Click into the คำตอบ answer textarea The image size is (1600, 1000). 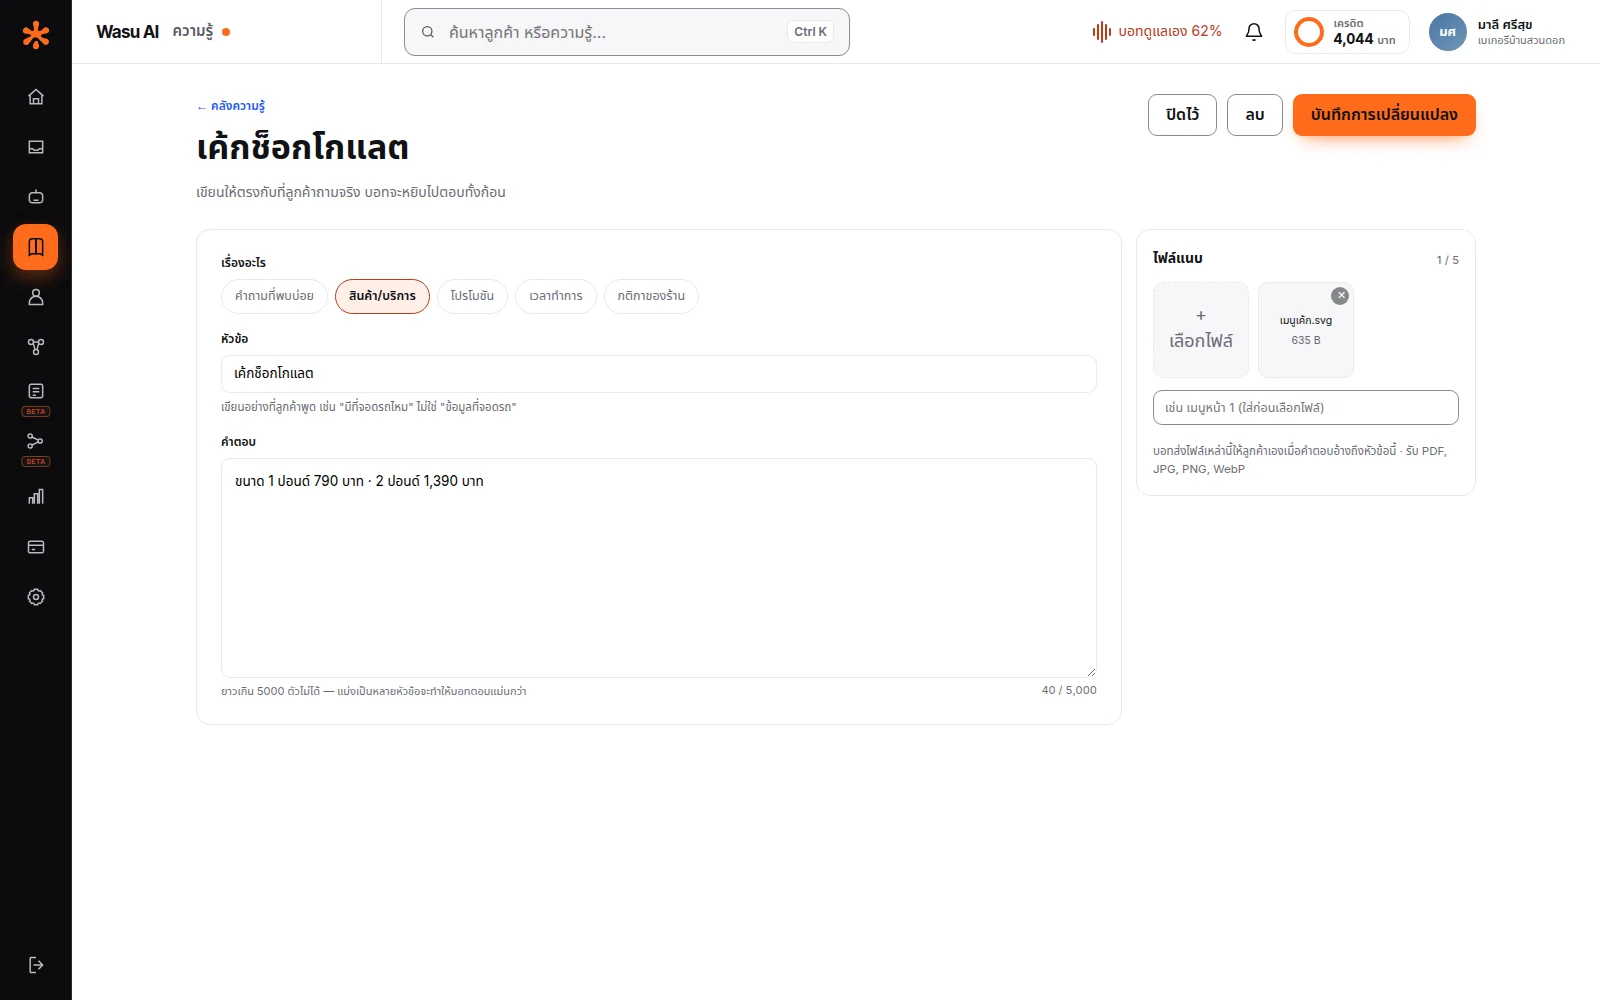point(659,568)
